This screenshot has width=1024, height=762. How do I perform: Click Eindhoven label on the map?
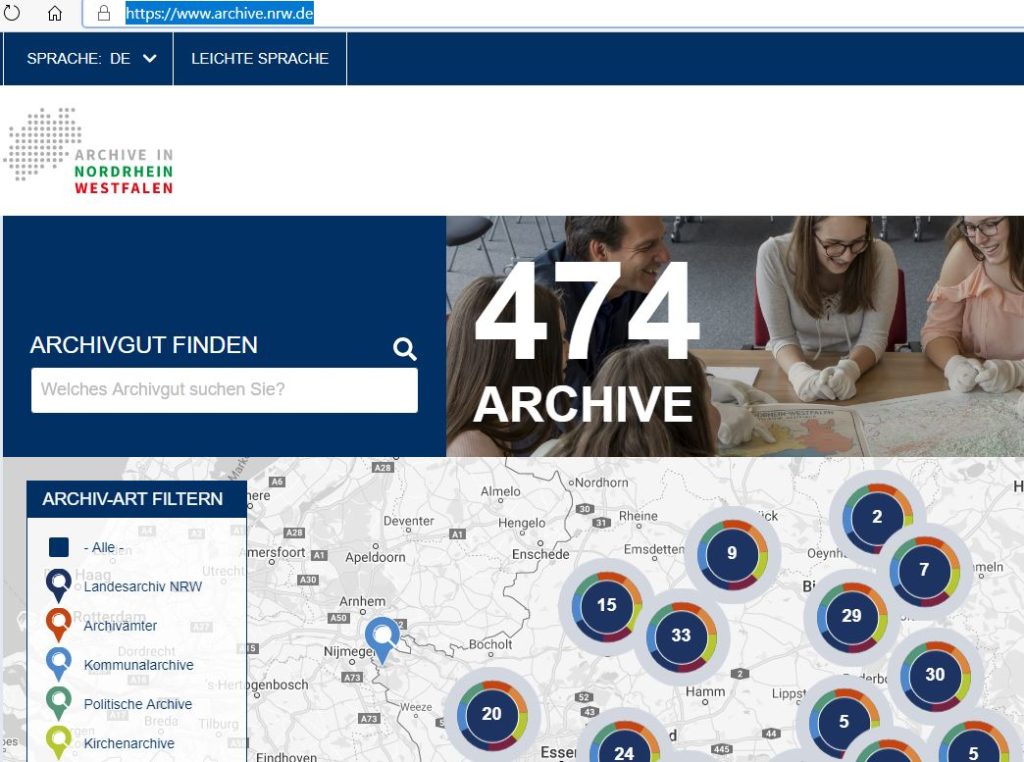287,757
